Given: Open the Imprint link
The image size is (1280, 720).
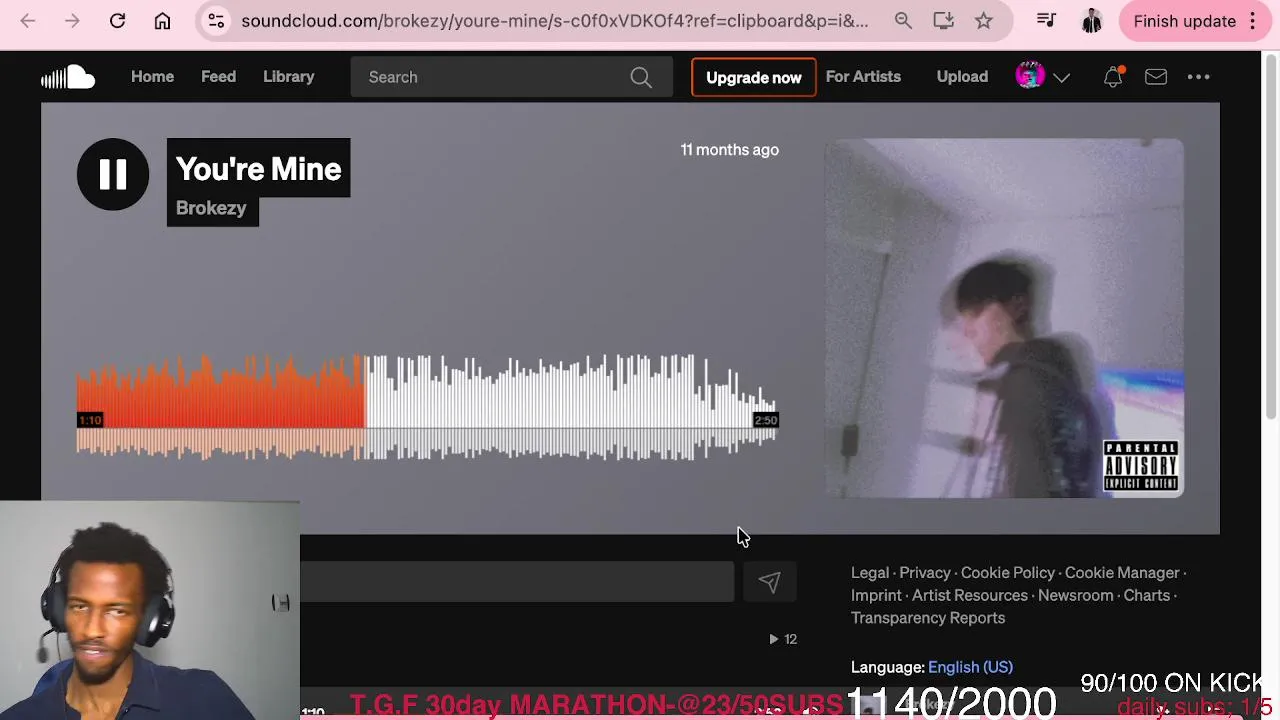Looking at the screenshot, I should point(876,595).
